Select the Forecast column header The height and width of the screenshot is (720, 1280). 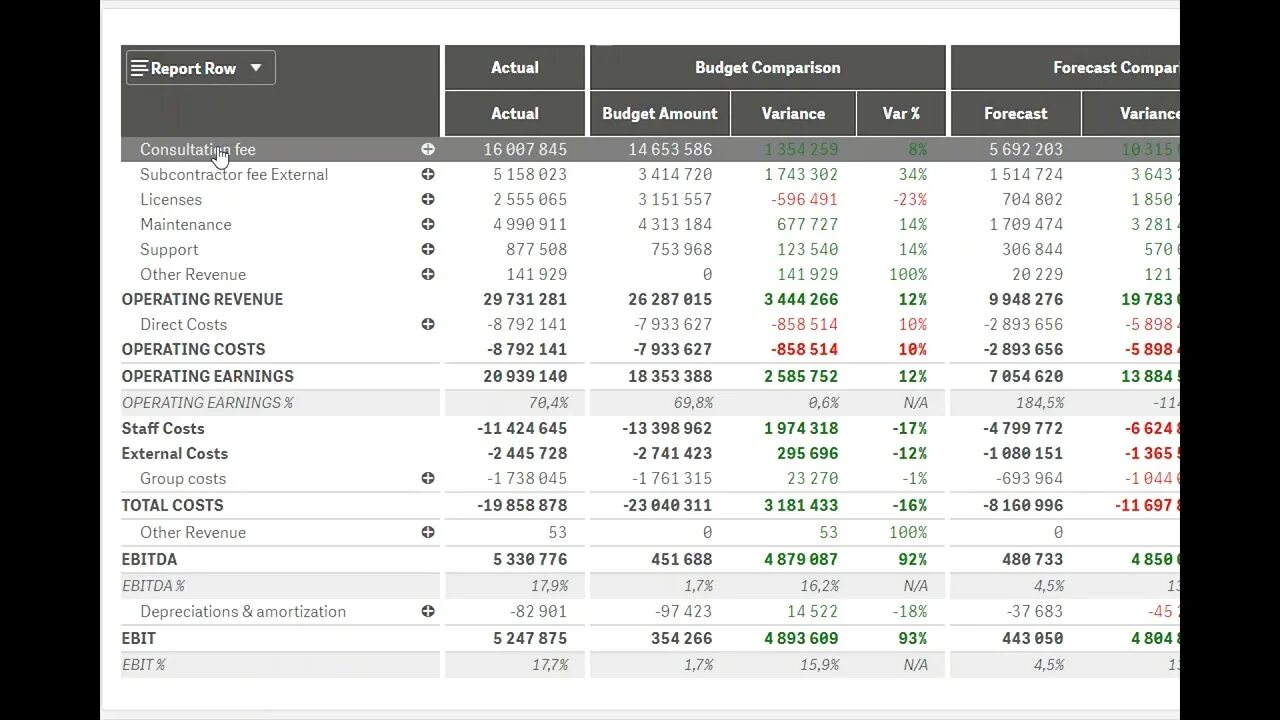coord(1015,114)
